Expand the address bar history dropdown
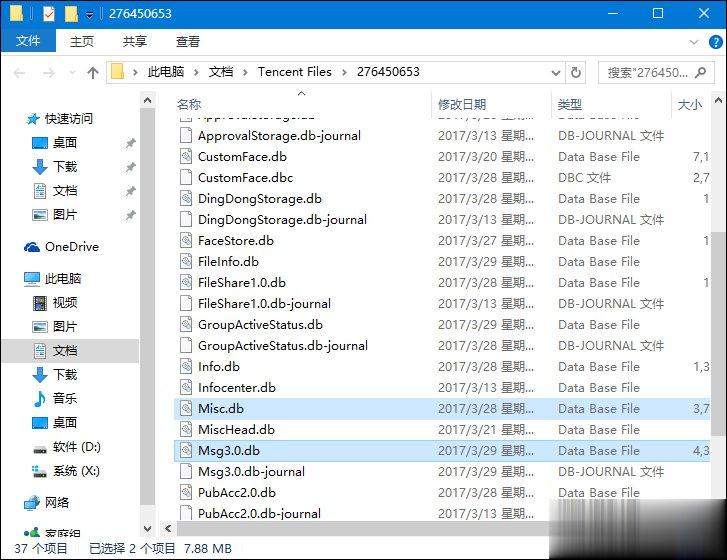Screen dimensions: 727x560 click(555, 73)
